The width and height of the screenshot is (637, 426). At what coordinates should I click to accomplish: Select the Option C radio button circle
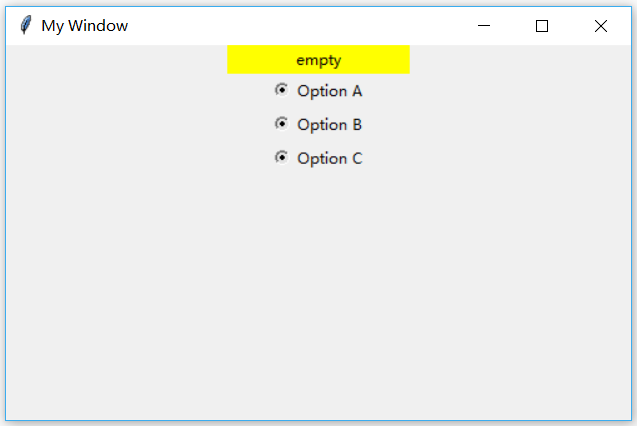[x=282, y=157]
